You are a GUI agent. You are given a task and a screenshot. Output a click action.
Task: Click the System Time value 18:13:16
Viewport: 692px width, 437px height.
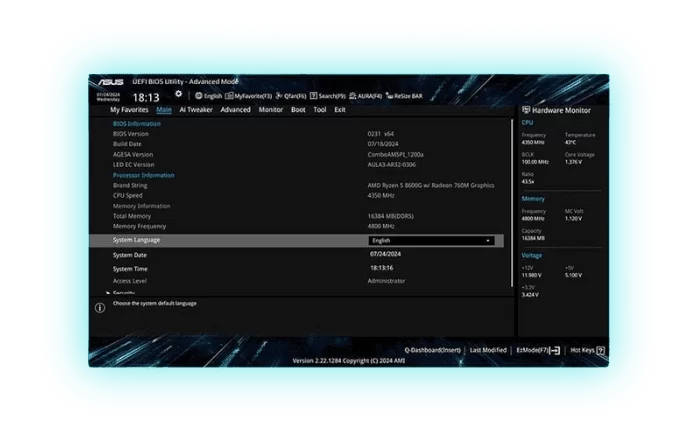tap(382, 268)
